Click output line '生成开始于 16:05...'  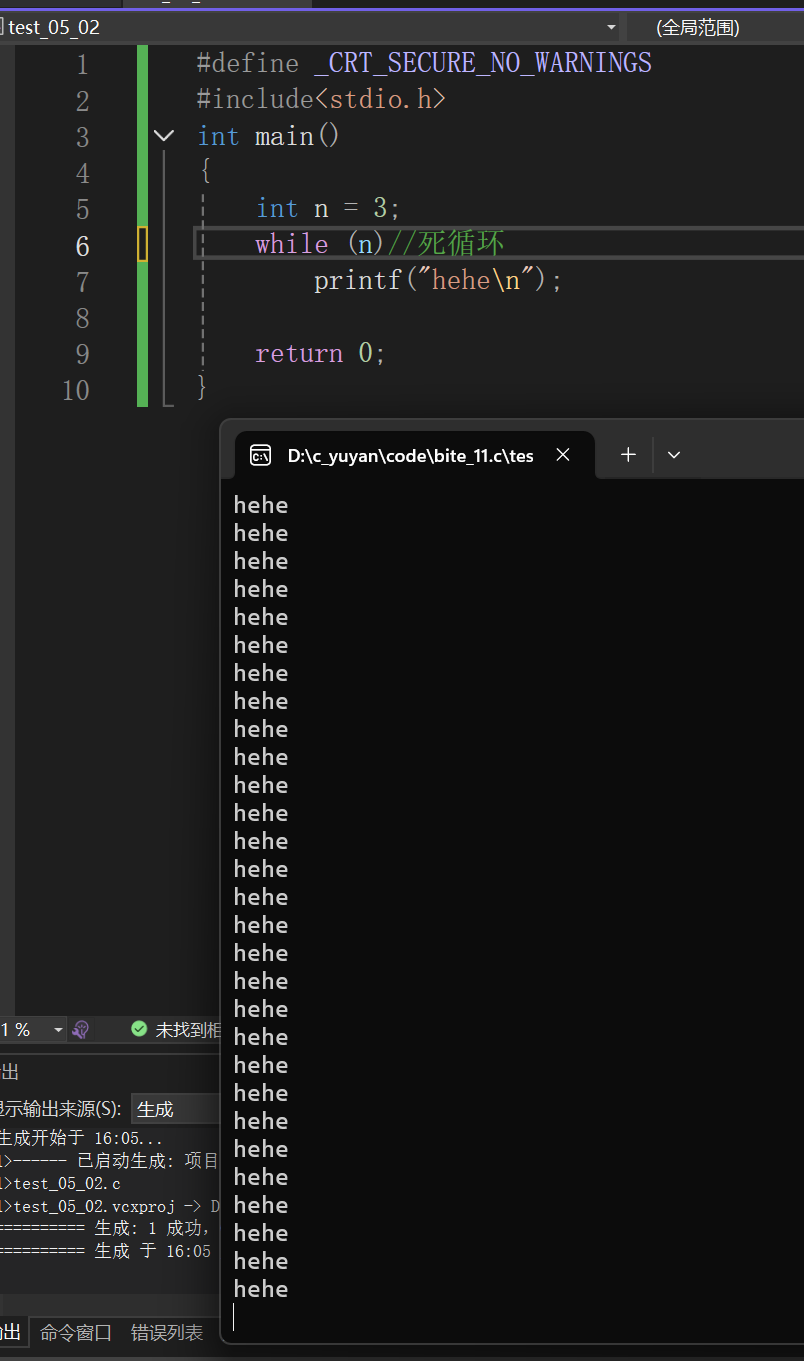pos(81,1138)
